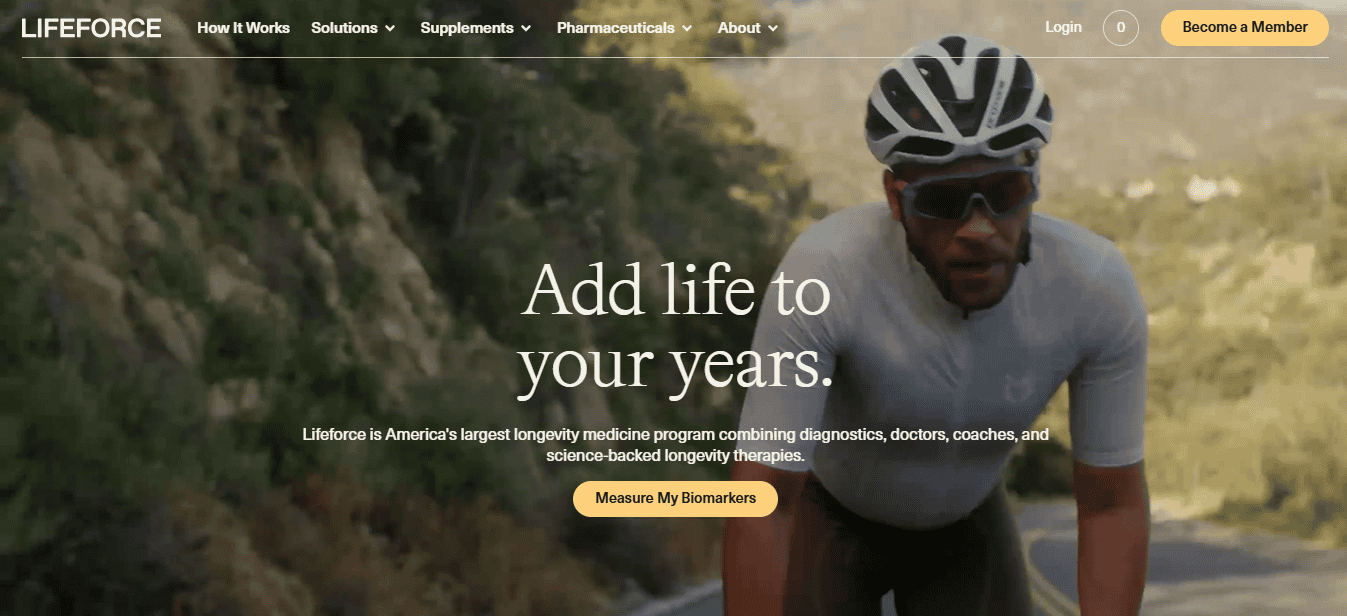Screen dimensions: 1347x616
Task: Open the How It Works page
Action: (x=243, y=28)
